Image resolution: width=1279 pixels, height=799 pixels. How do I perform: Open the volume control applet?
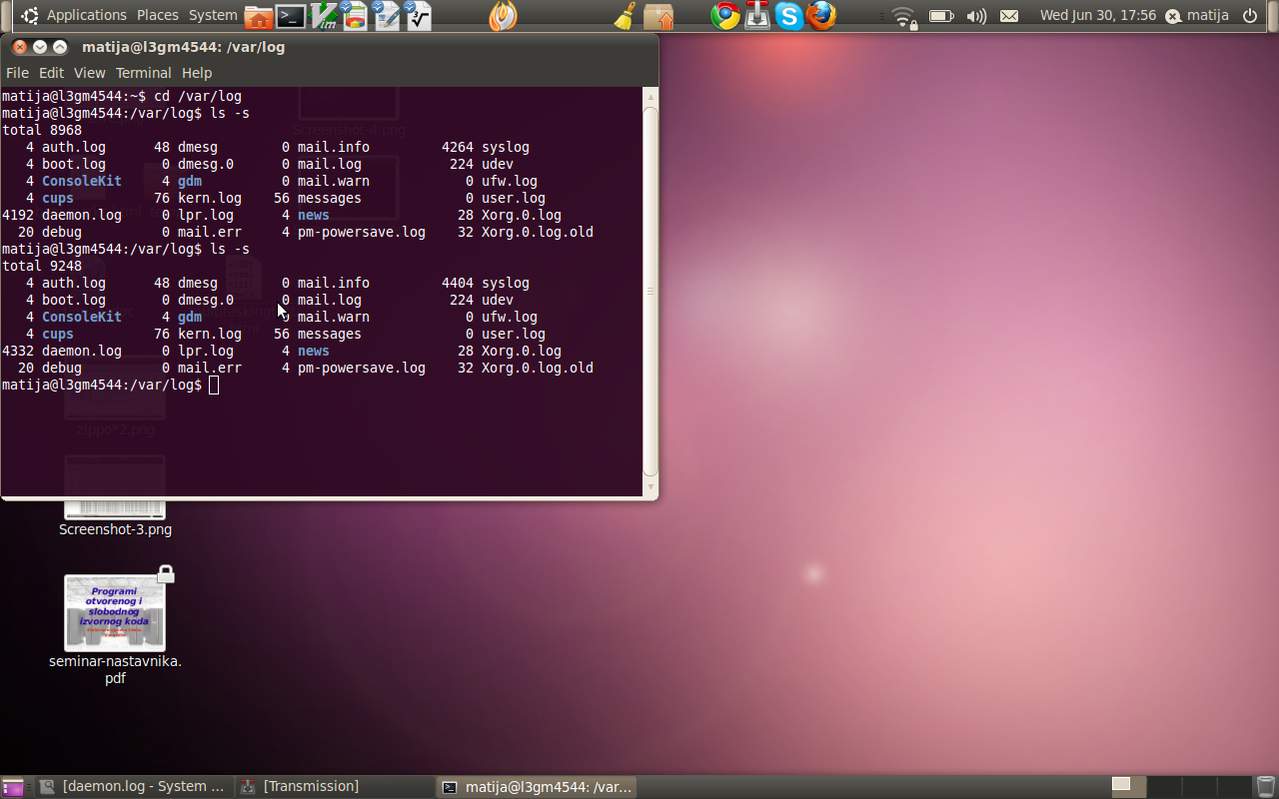976,16
